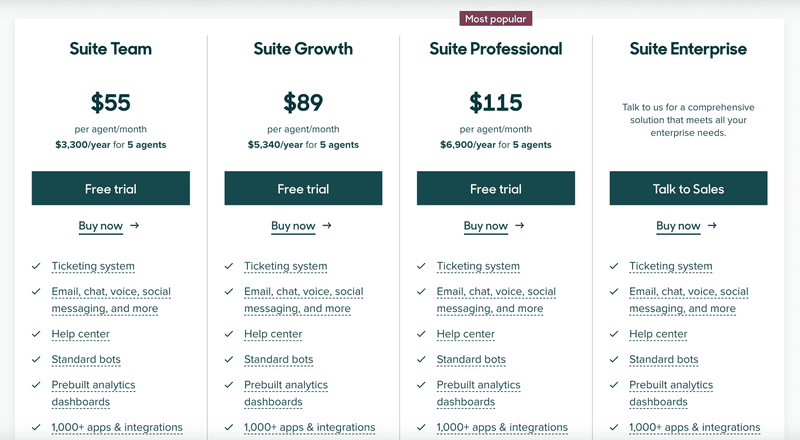Click Free trial button under Suite Team

[111, 189]
